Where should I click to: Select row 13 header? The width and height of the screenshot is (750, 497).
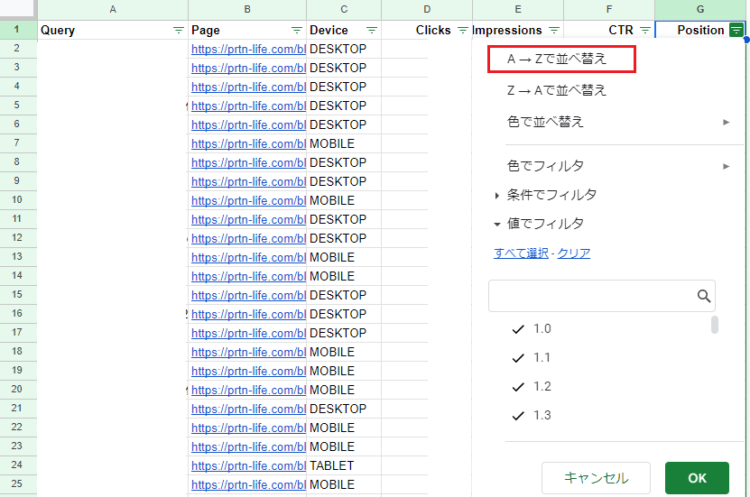(17, 257)
